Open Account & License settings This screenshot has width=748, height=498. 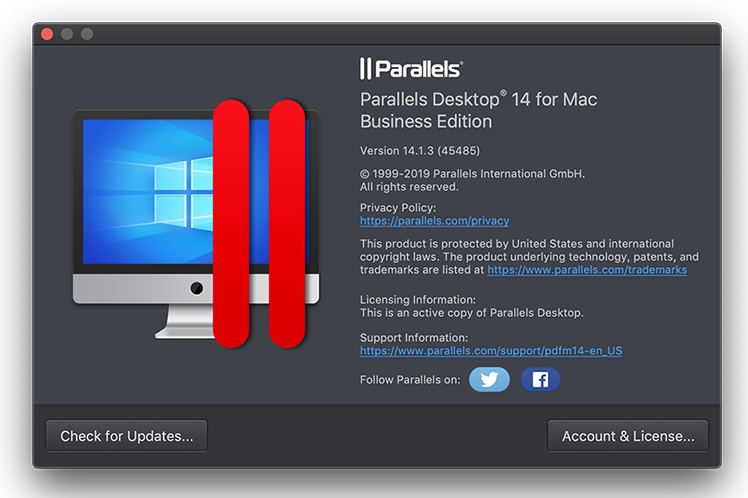pos(628,436)
